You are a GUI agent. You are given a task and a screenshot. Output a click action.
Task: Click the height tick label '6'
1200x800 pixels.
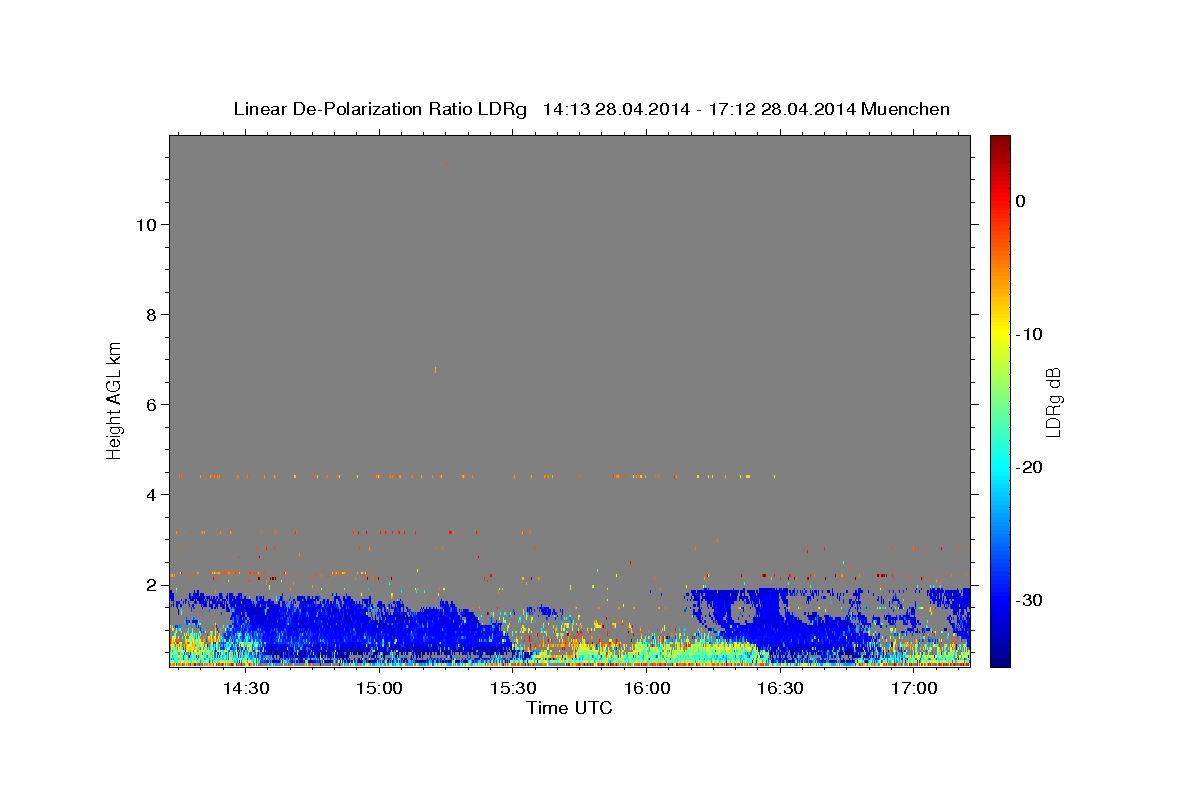(x=150, y=404)
